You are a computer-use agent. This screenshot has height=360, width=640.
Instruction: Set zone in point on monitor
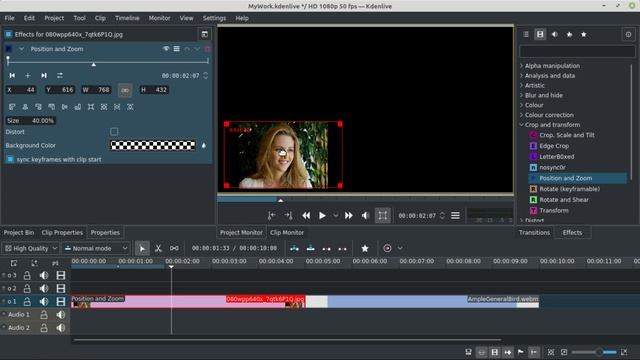click(x=271, y=216)
